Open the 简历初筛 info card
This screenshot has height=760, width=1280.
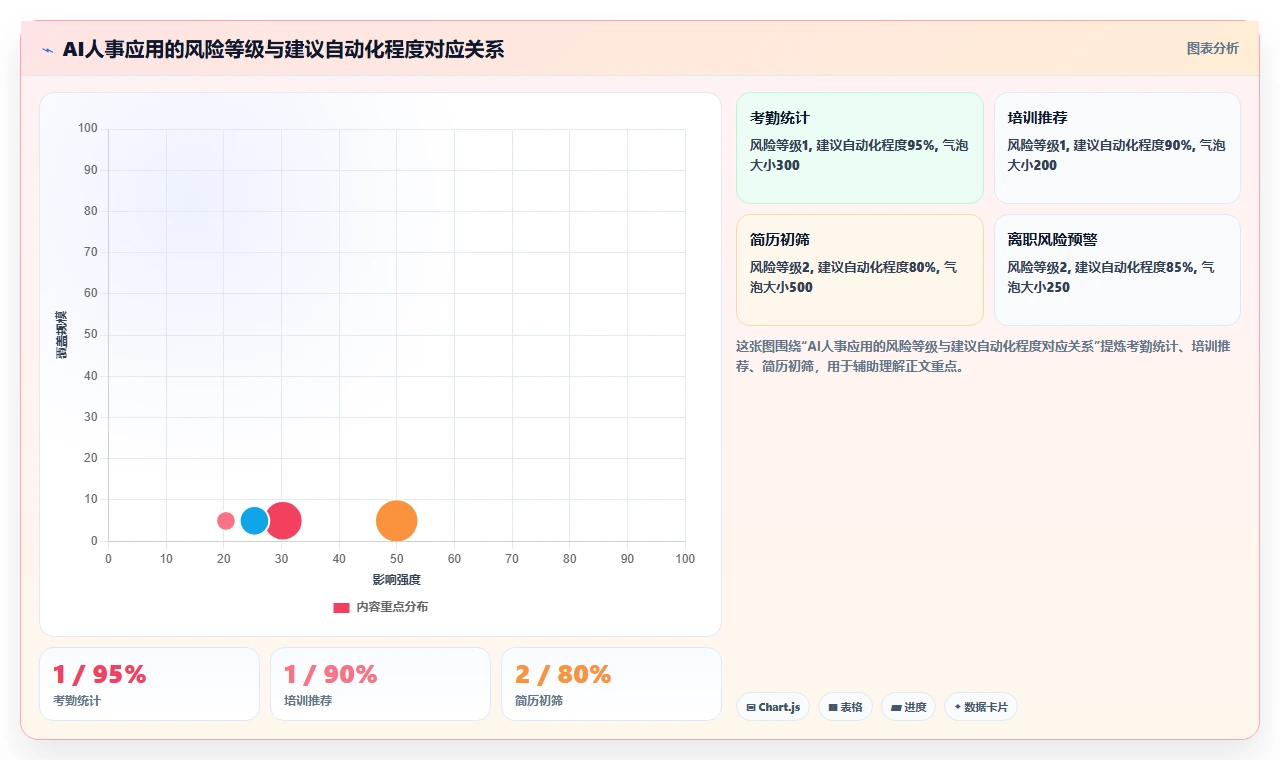point(860,270)
